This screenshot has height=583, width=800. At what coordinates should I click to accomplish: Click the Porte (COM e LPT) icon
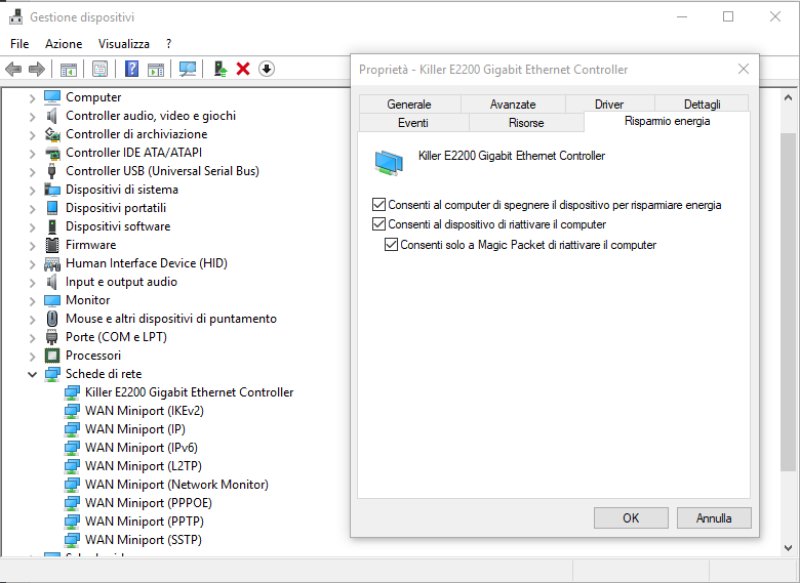point(52,337)
